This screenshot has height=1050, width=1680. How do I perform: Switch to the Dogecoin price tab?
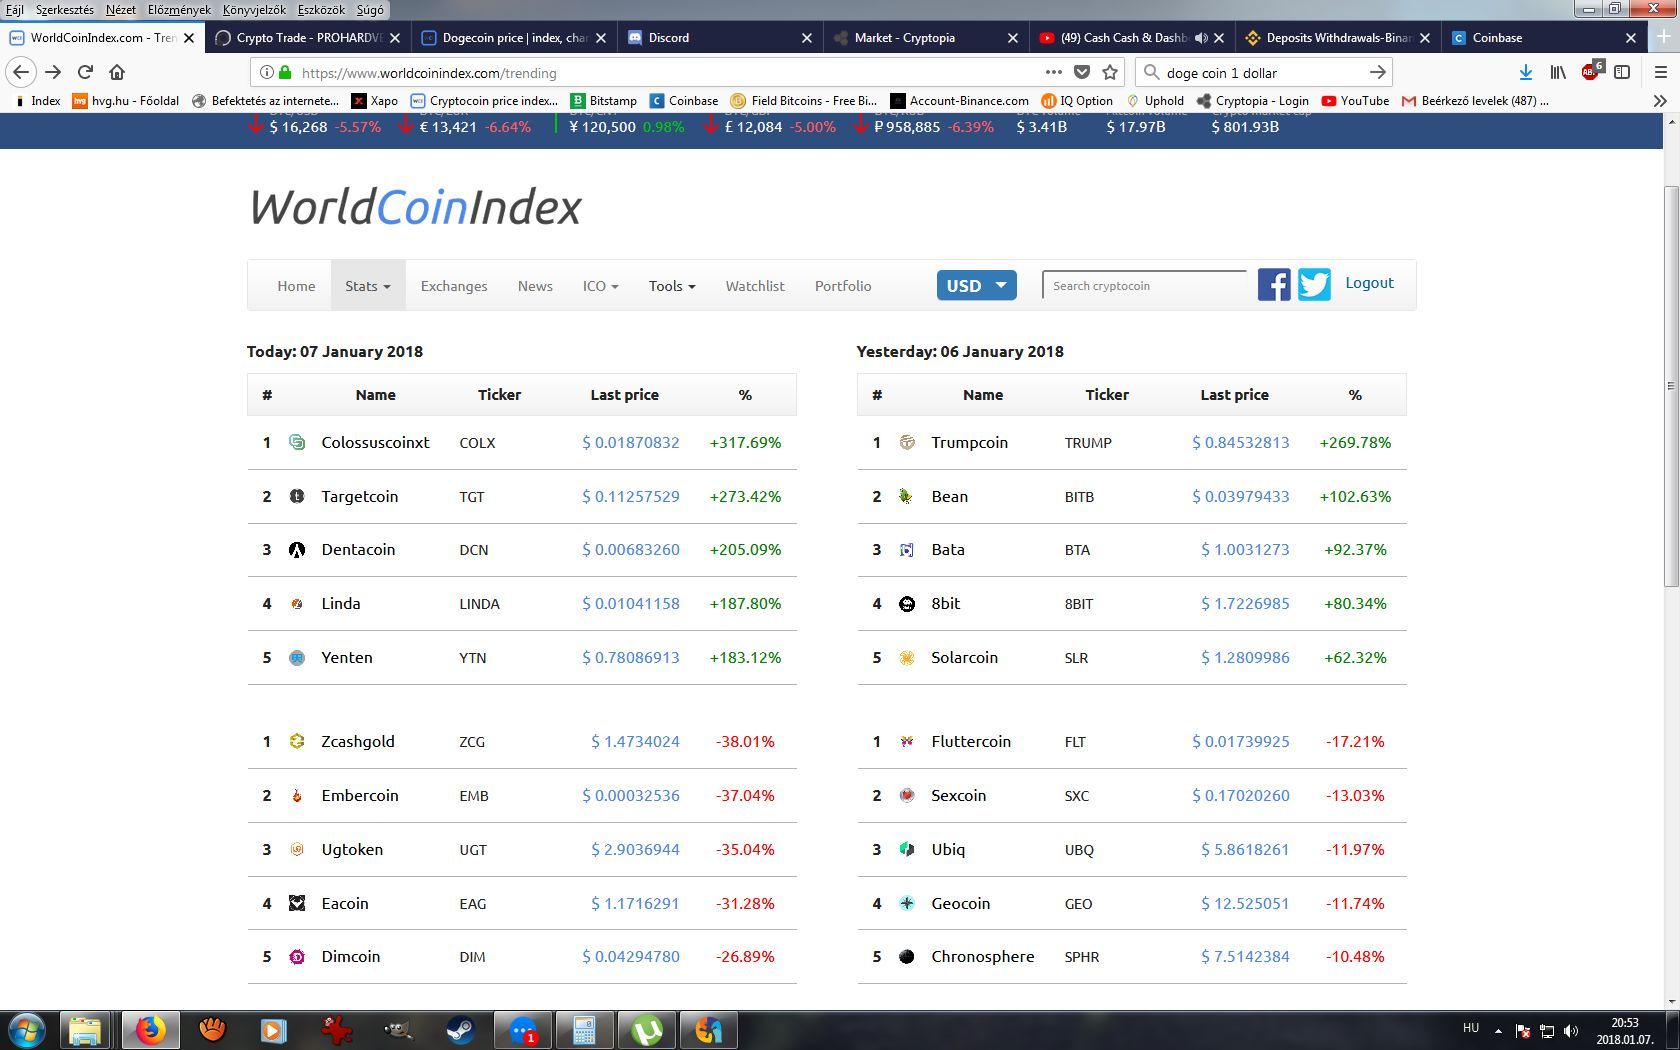click(514, 37)
